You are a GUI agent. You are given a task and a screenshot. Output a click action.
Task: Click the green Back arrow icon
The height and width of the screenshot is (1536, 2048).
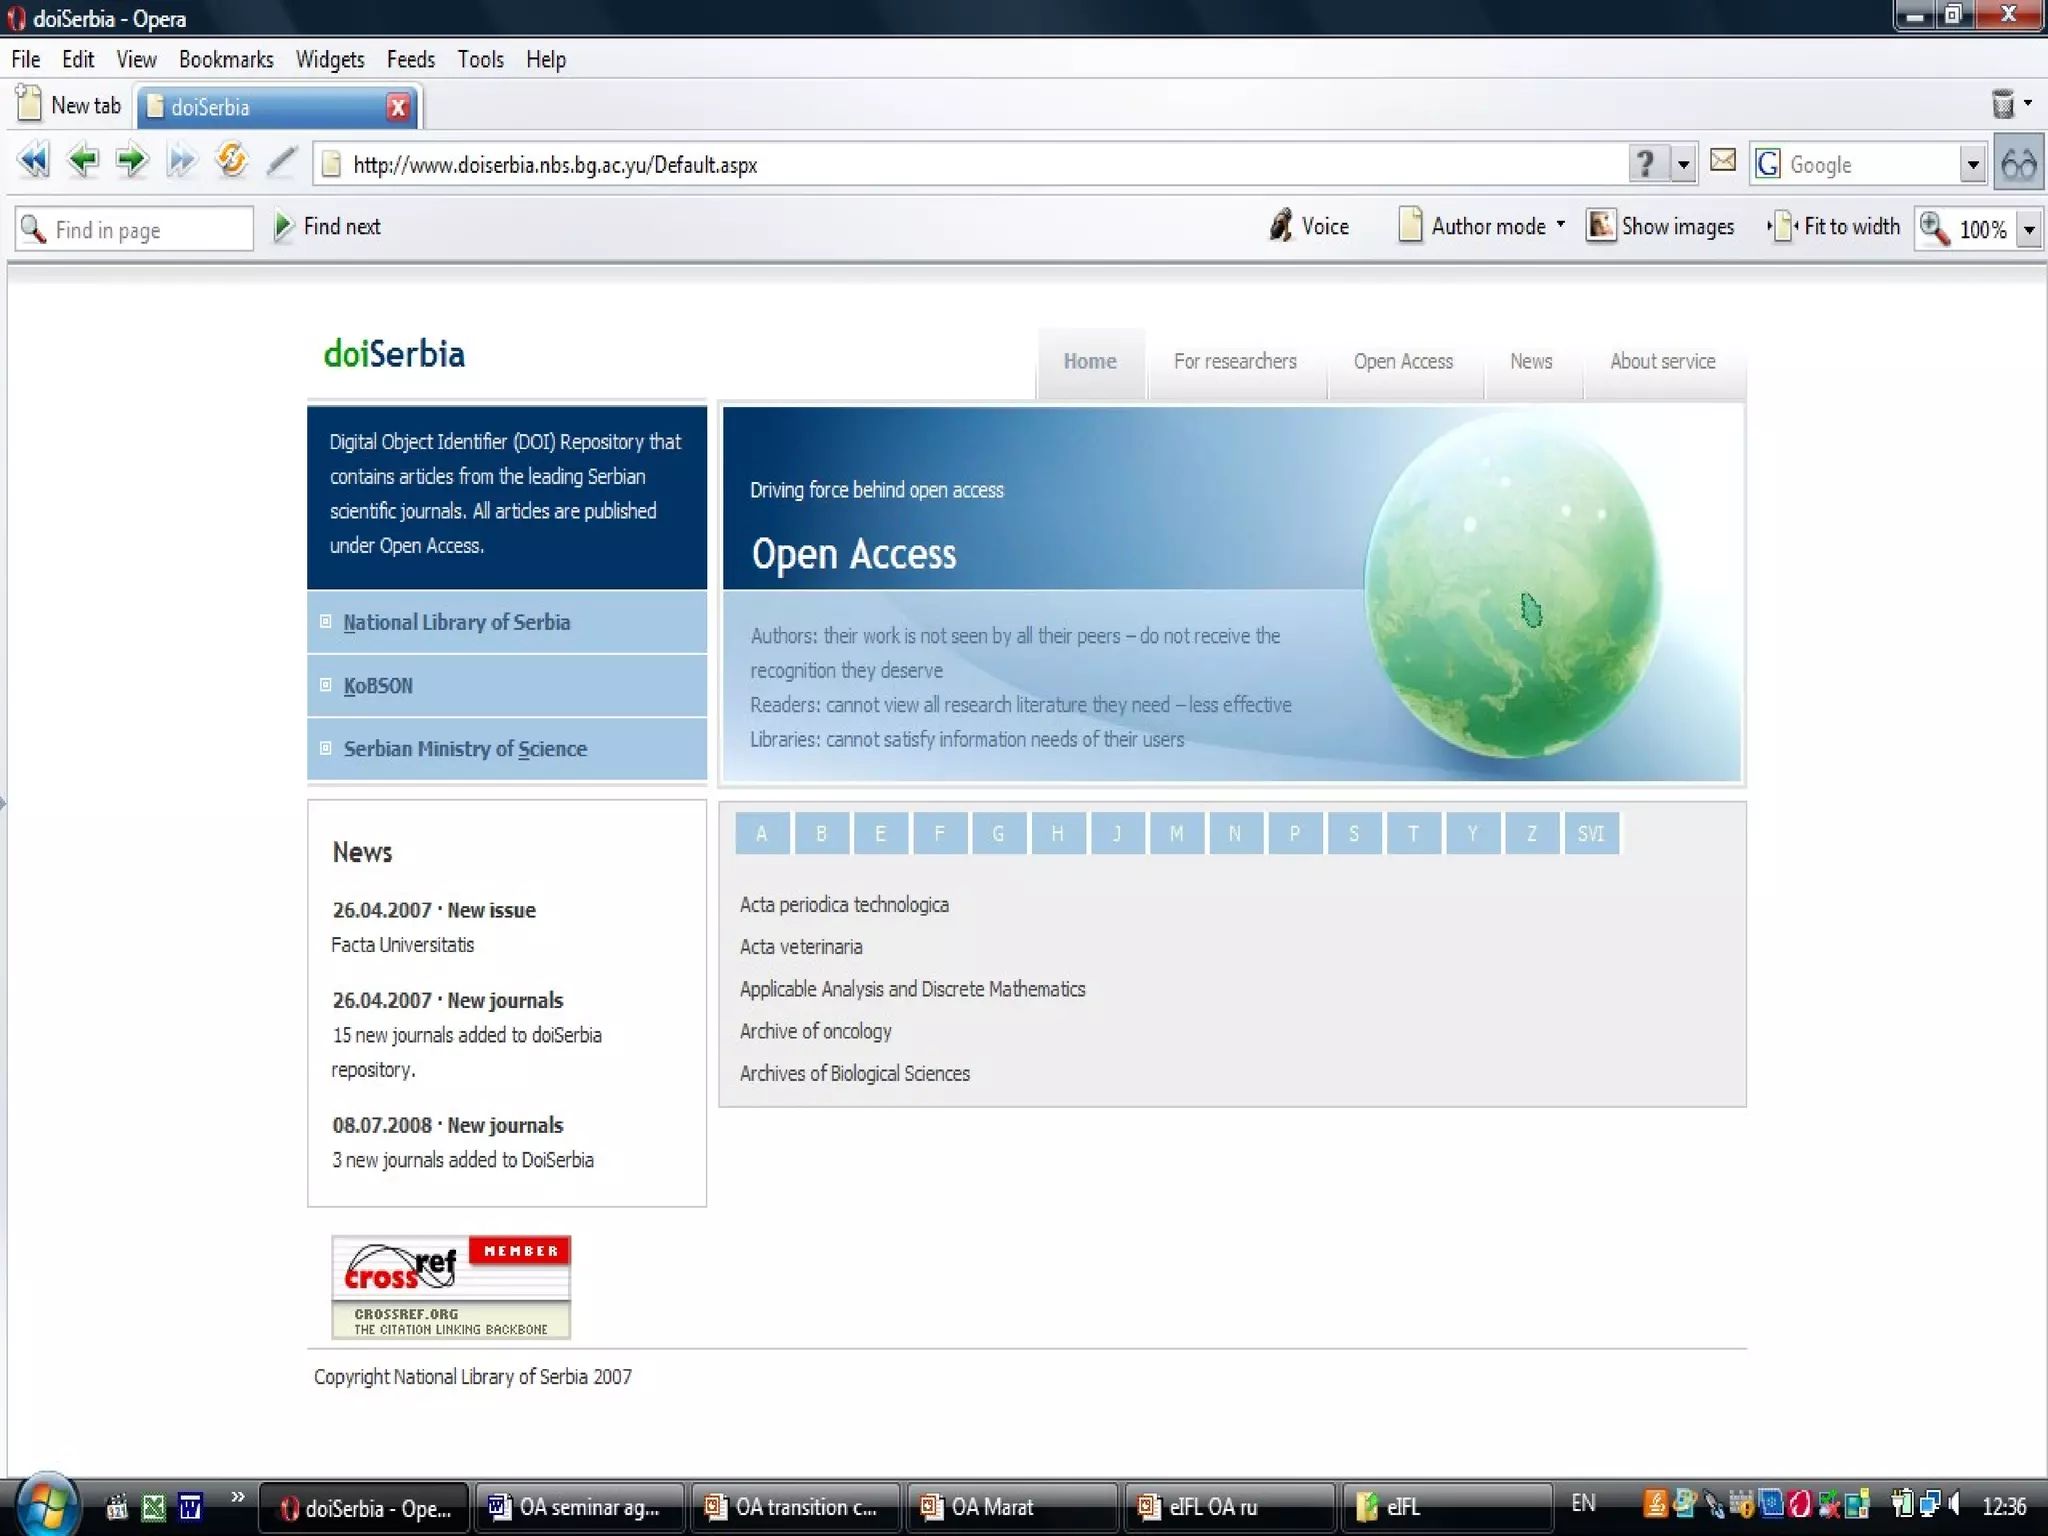tap(82, 160)
